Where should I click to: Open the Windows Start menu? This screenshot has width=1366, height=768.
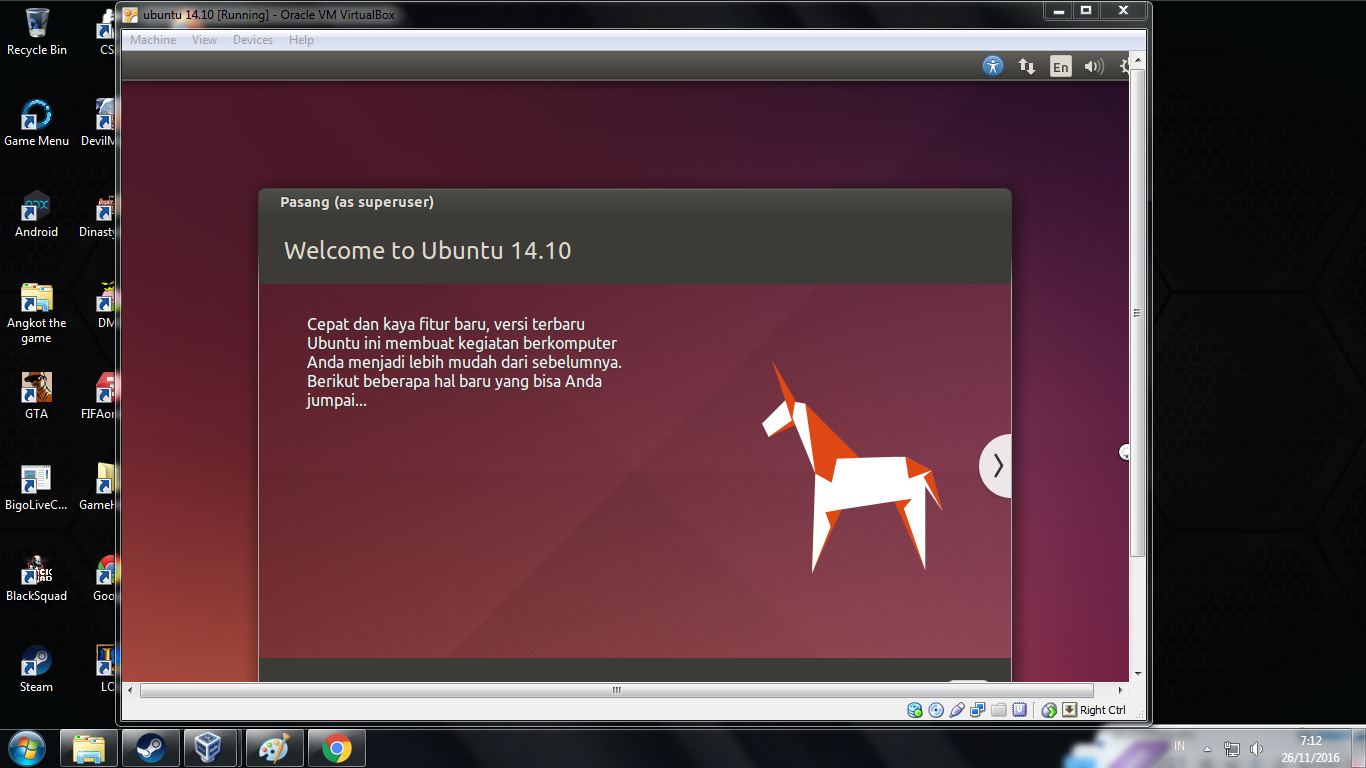[x=26, y=748]
